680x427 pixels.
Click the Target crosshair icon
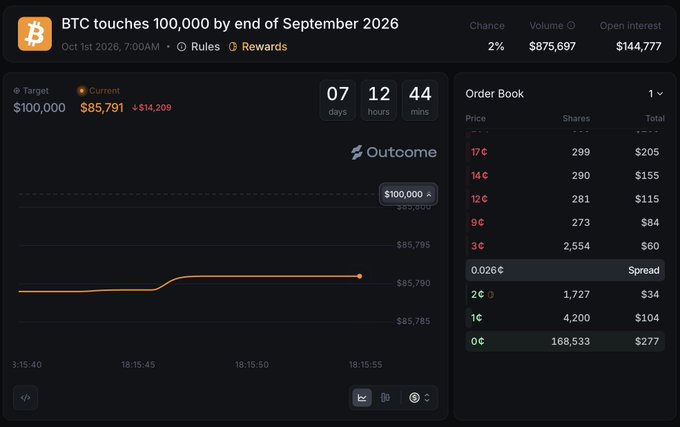(x=17, y=91)
